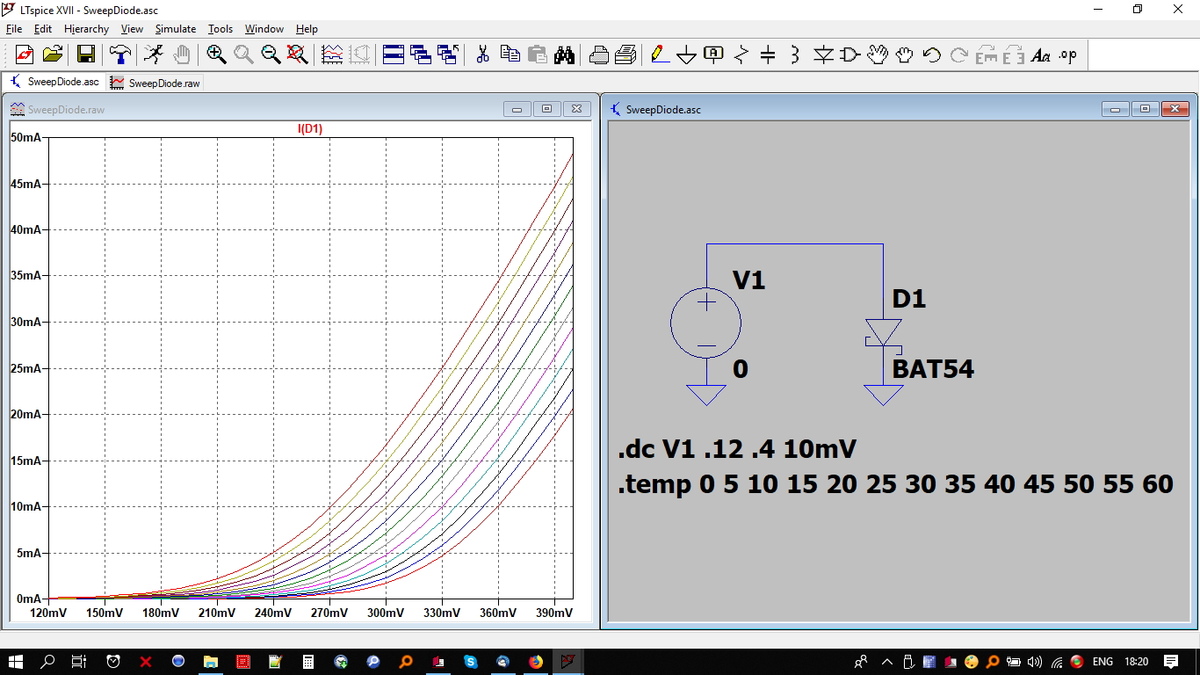Image resolution: width=1200 pixels, height=675 pixels.
Task: Click the I(D1) trace label
Action: (310, 130)
